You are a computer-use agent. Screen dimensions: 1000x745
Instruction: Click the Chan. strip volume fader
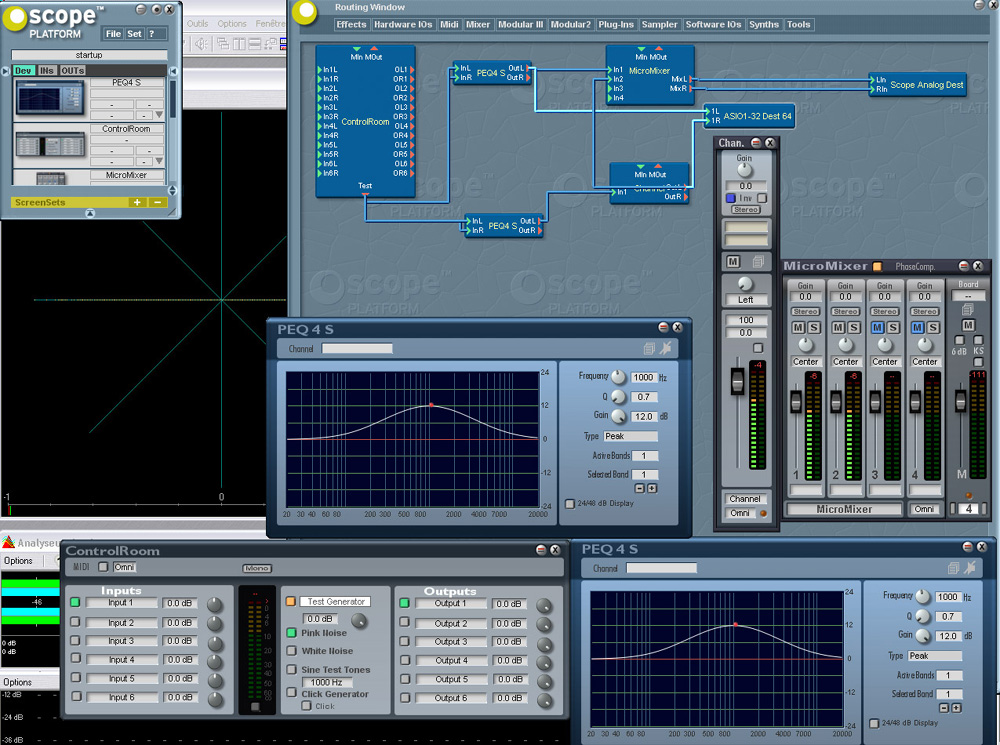(x=737, y=381)
